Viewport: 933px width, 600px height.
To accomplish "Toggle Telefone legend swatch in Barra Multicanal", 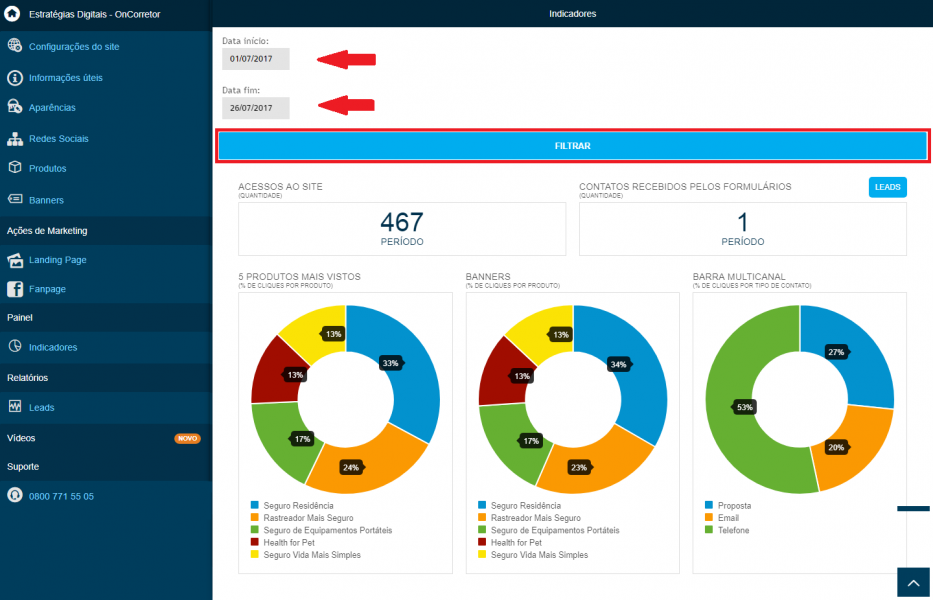I will 709,530.
